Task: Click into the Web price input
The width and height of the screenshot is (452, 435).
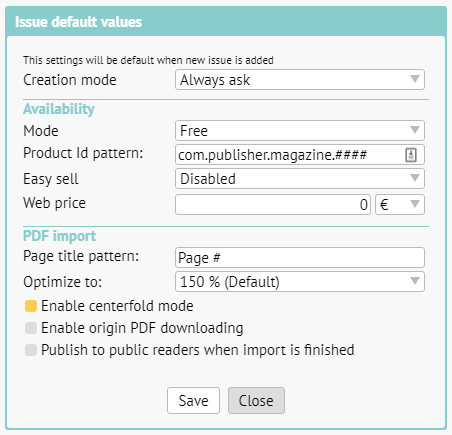Action: point(273,204)
